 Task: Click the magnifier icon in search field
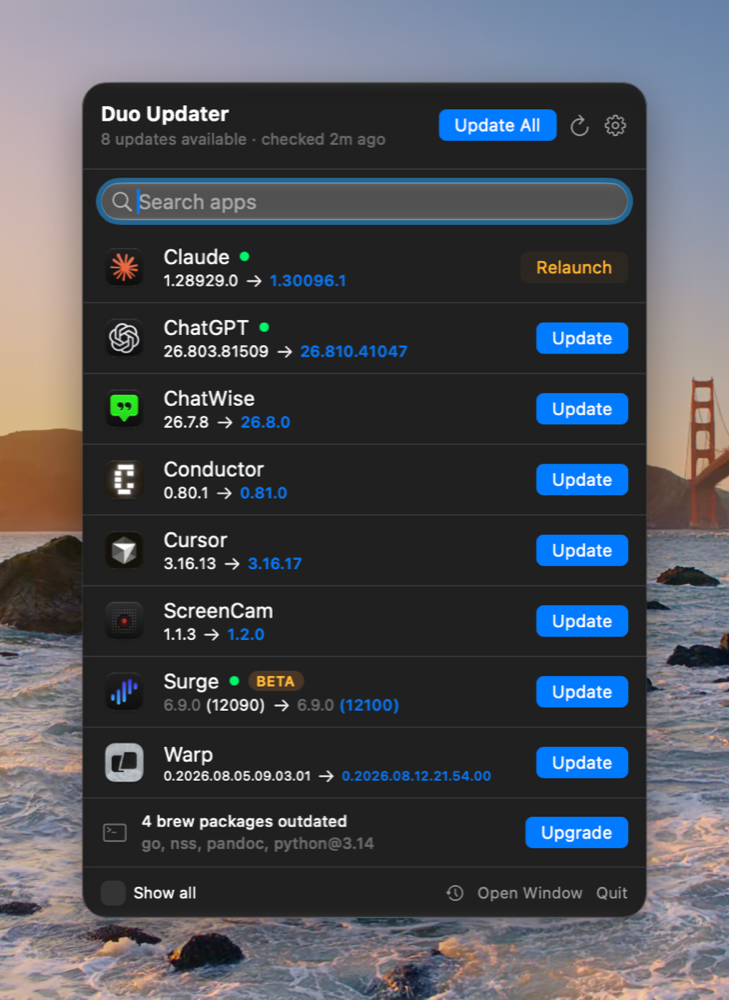click(121, 202)
